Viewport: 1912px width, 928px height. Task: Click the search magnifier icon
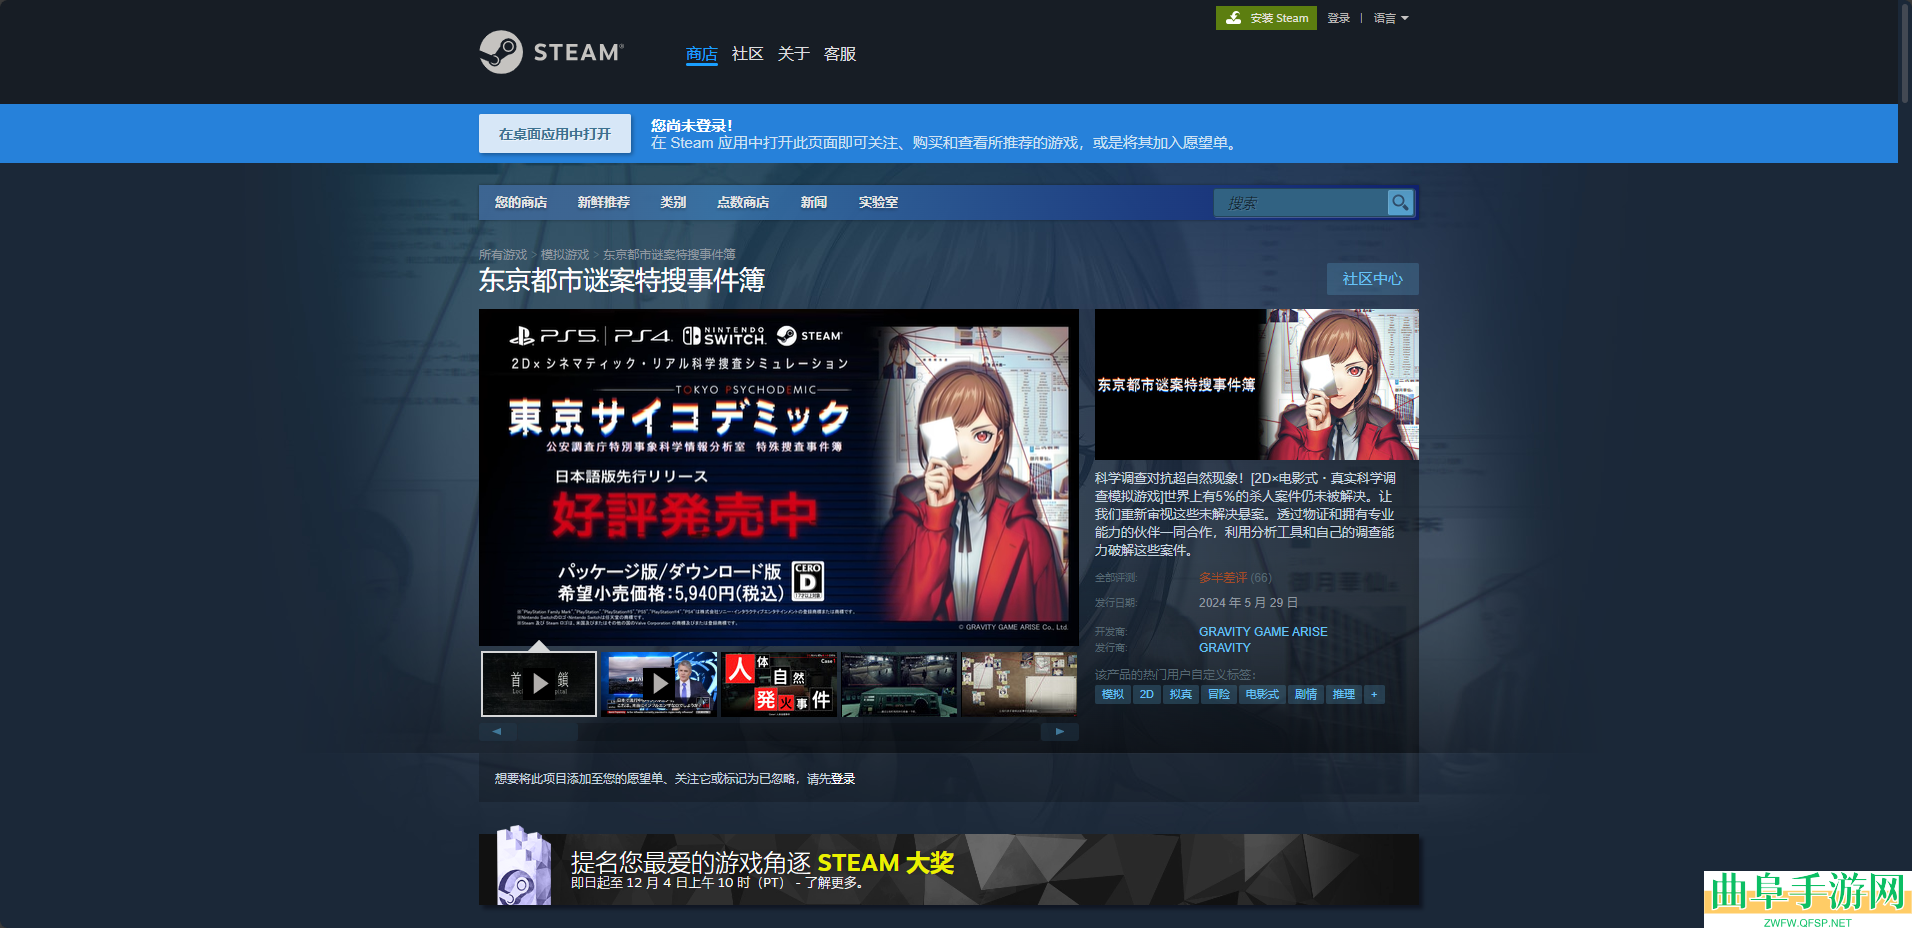1400,203
